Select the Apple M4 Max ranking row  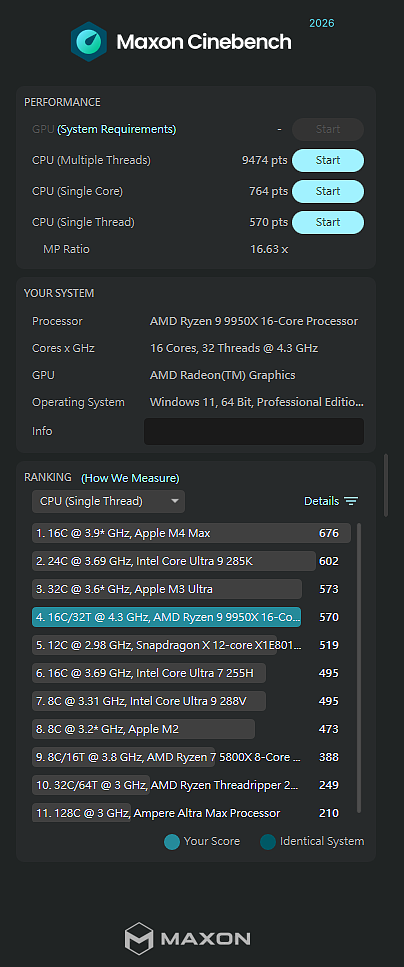click(191, 533)
